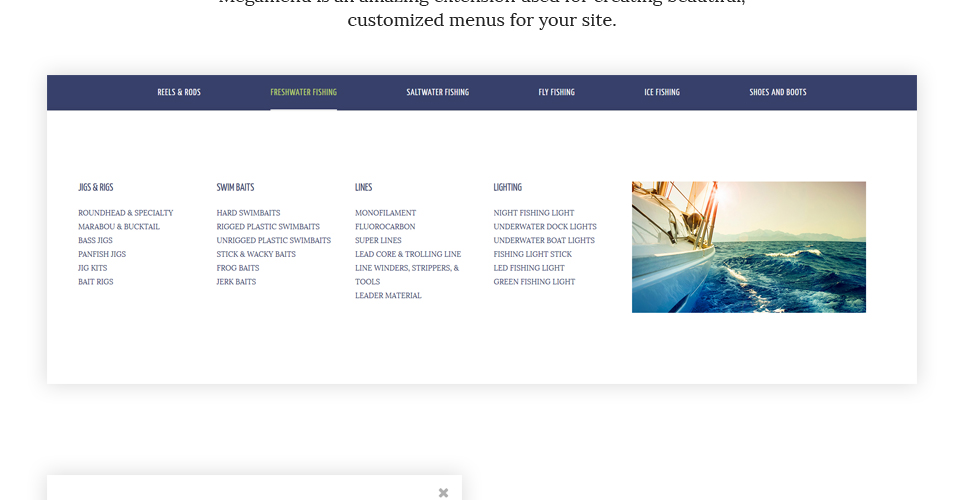Open Night Fishing Light link
Image resolution: width=965 pixels, height=500 pixels.
(x=534, y=213)
